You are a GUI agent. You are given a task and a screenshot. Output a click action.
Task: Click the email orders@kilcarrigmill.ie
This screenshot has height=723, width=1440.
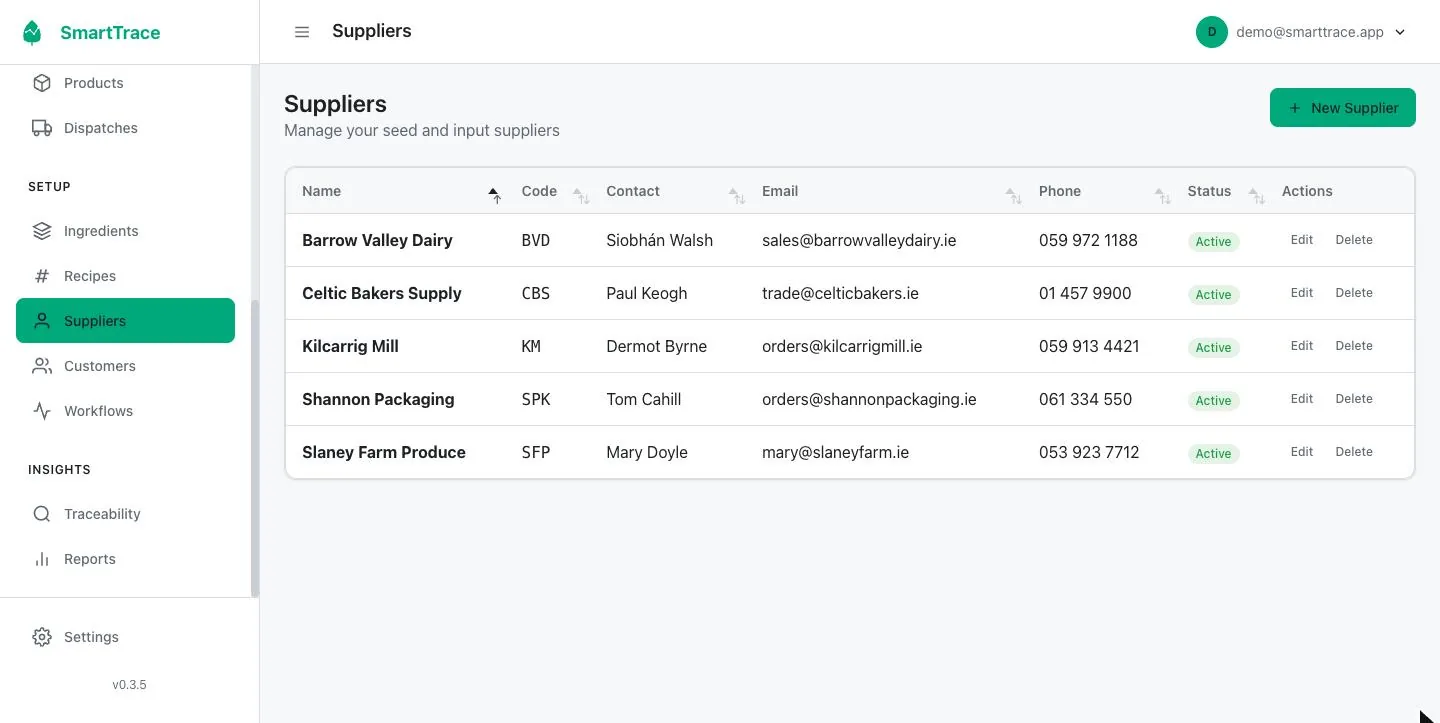(x=842, y=346)
